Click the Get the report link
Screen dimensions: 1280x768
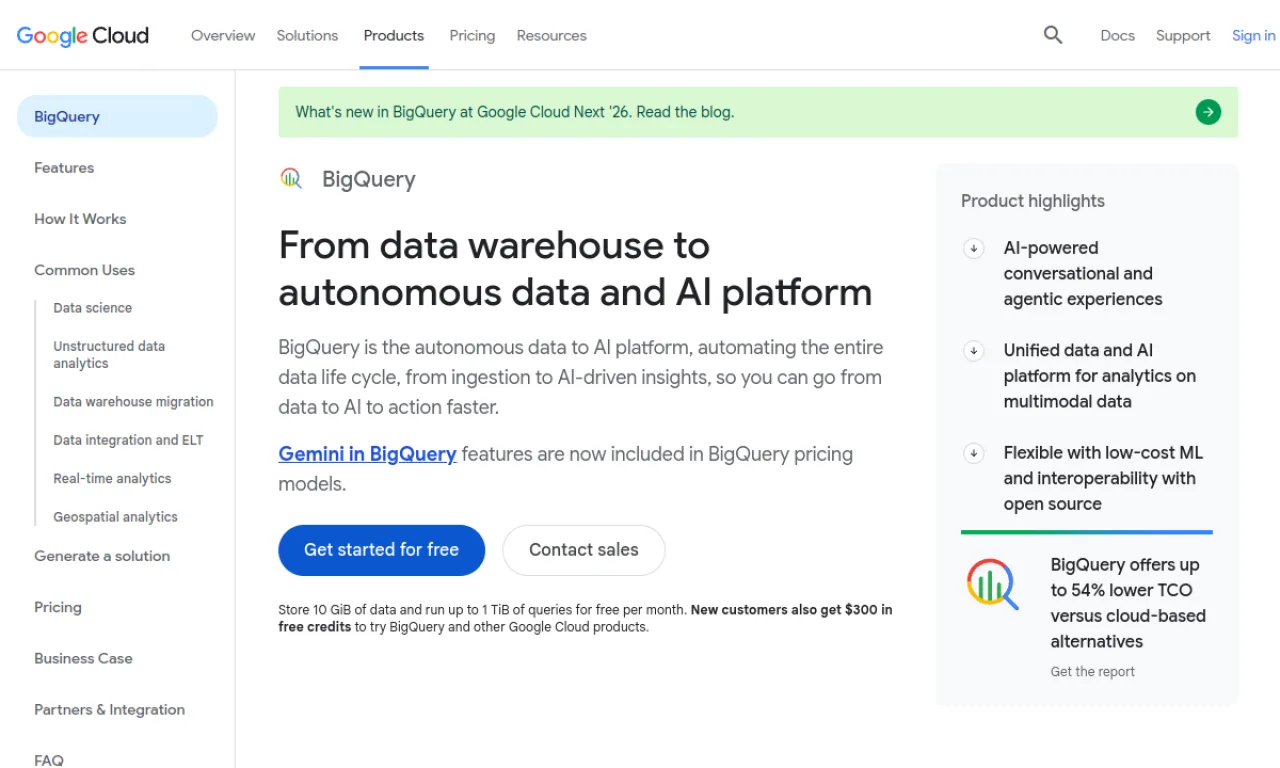point(1092,672)
